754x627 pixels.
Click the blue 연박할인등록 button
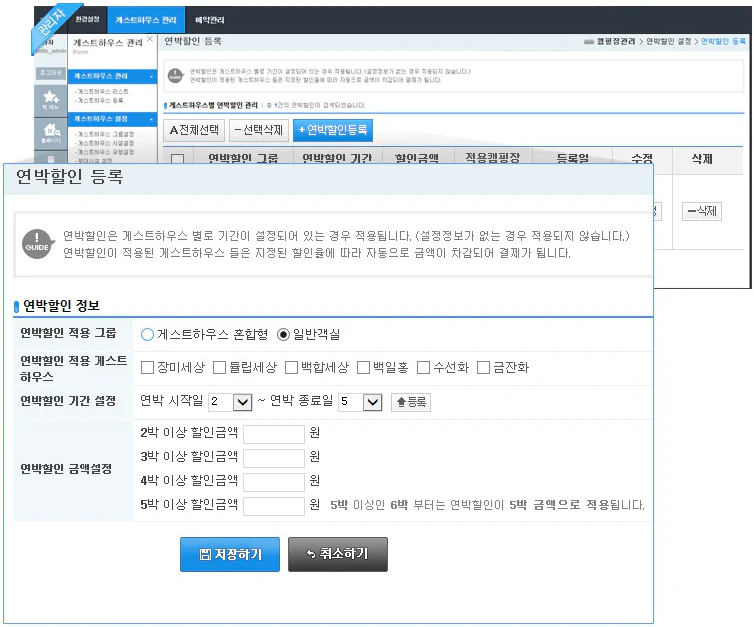coord(333,130)
